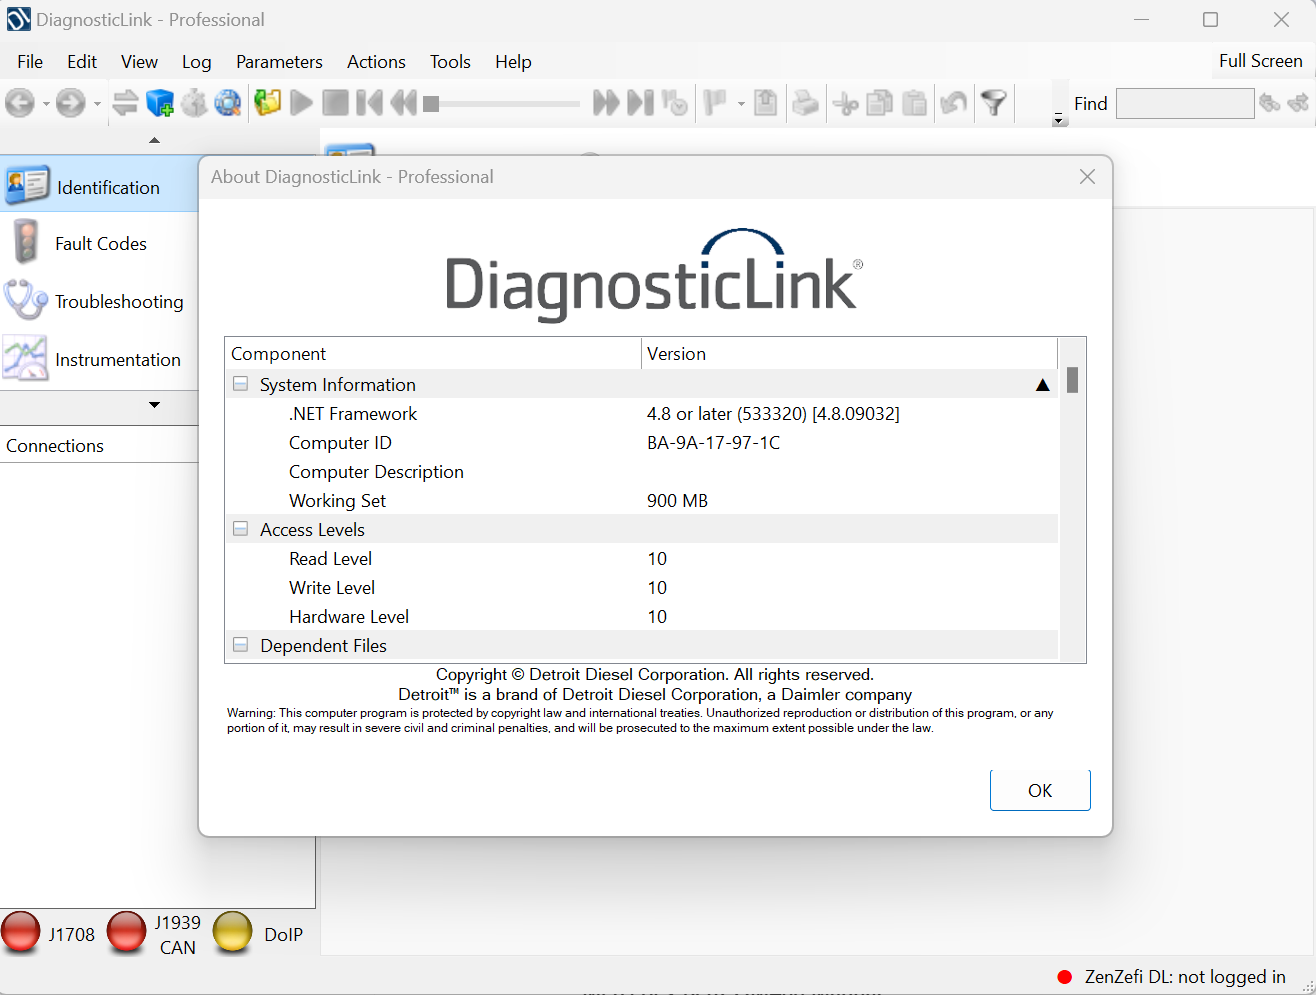Open the Instrumentation panel
Viewport: 1316px width, 995px height.
pos(99,359)
